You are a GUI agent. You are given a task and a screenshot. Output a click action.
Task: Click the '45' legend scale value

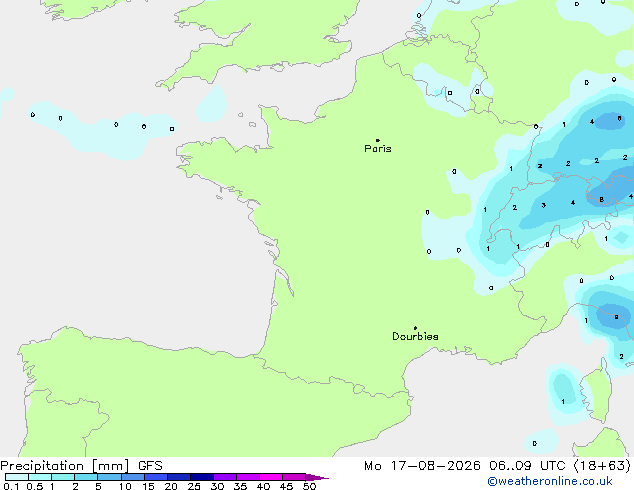(x=286, y=486)
